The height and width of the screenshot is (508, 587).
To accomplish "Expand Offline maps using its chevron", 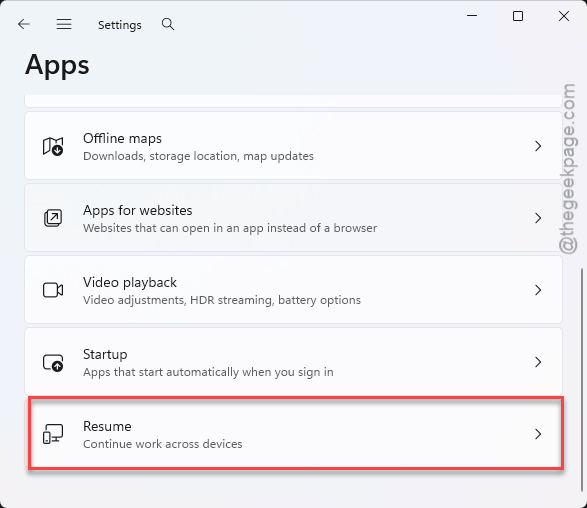I will [538, 146].
